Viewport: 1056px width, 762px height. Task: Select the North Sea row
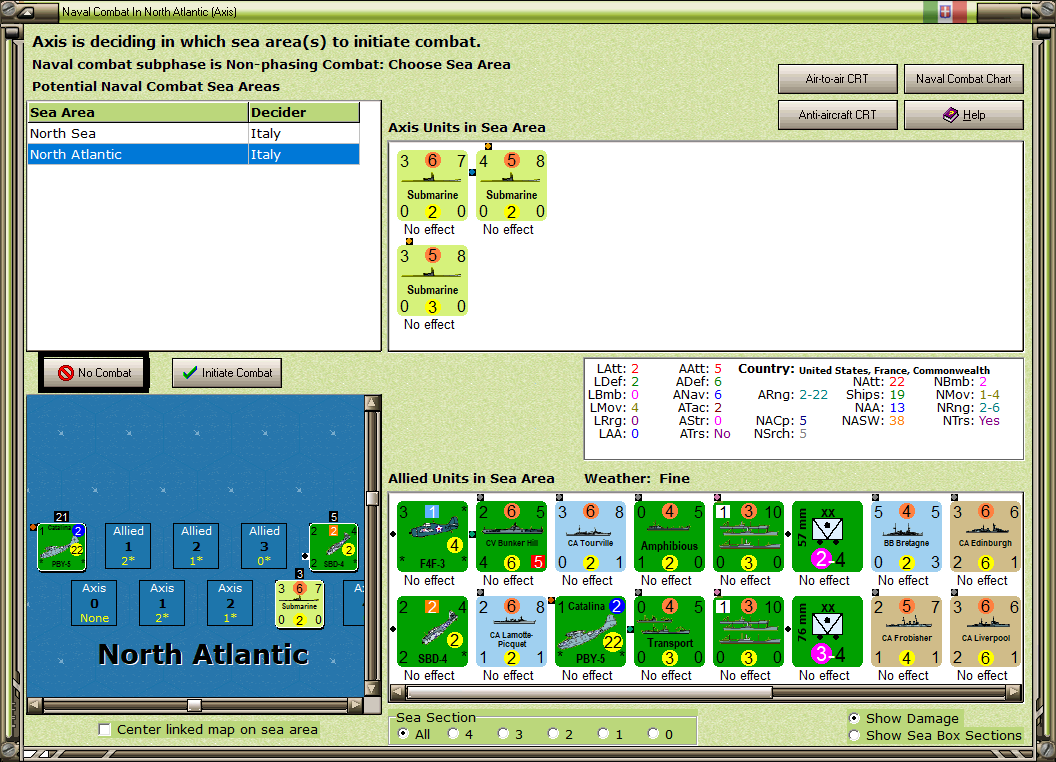pos(193,133)
